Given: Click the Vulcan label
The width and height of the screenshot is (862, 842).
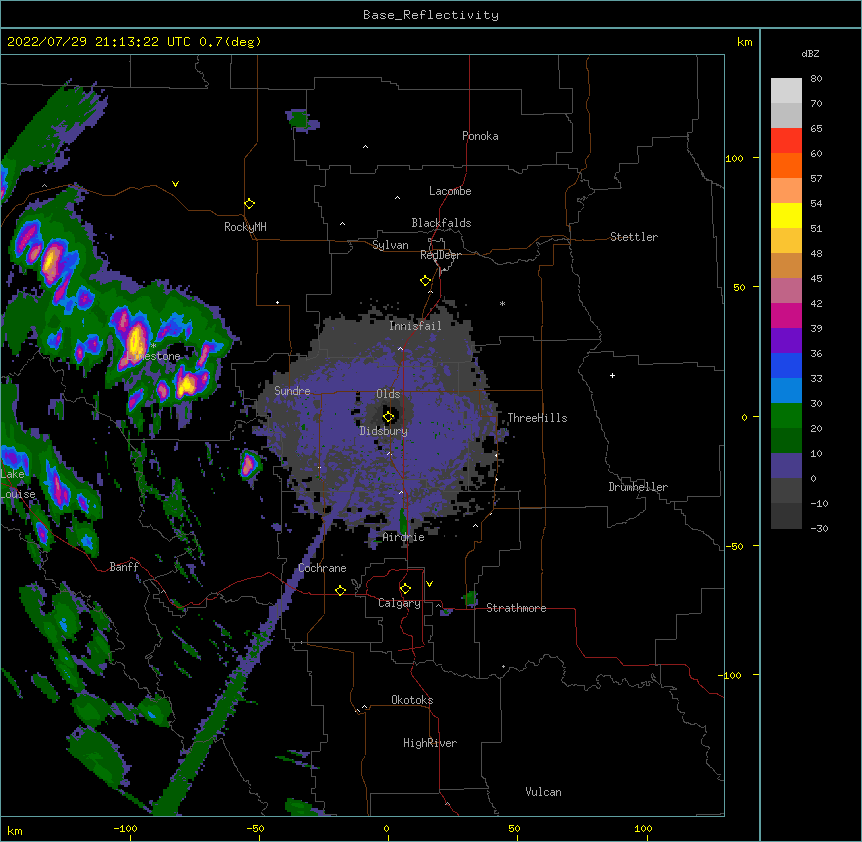Looking at the screenshot, I should pyautogui.click(x=543, y=792).
